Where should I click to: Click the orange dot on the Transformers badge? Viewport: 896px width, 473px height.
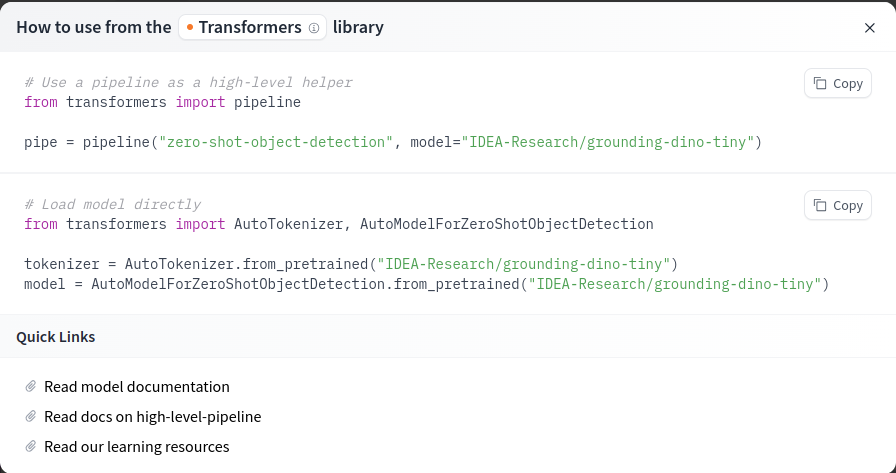[x=190, y=27]
